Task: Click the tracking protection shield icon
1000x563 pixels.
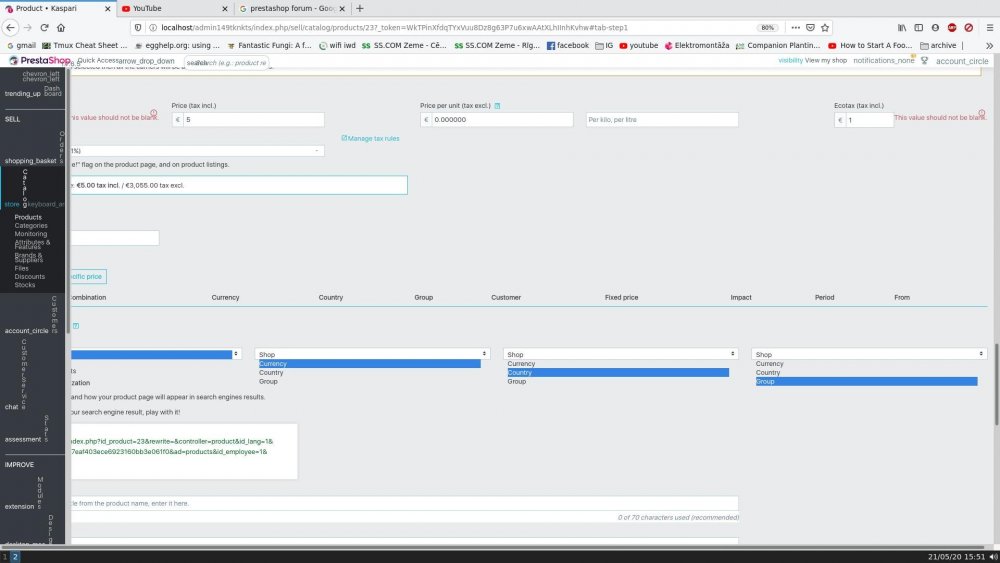Action: pyautogui.click(x=138, y=27)
